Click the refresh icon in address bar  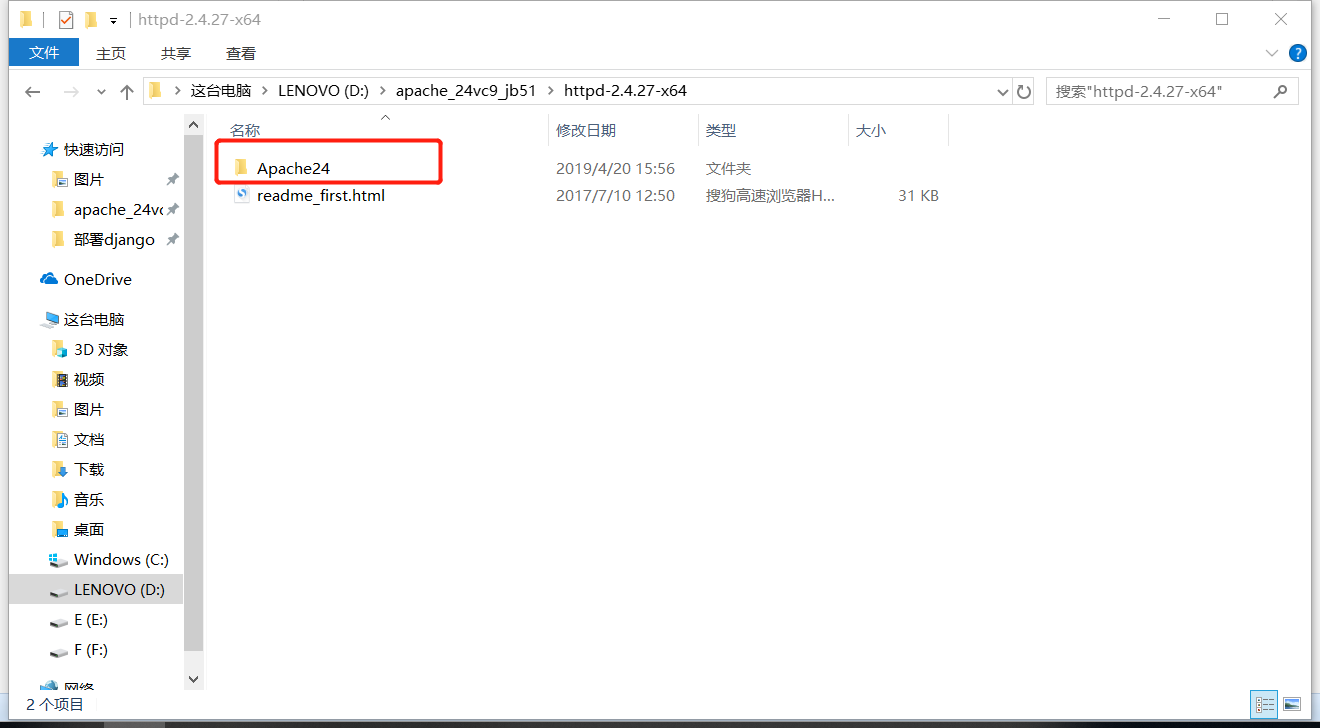pos(1024,91)
